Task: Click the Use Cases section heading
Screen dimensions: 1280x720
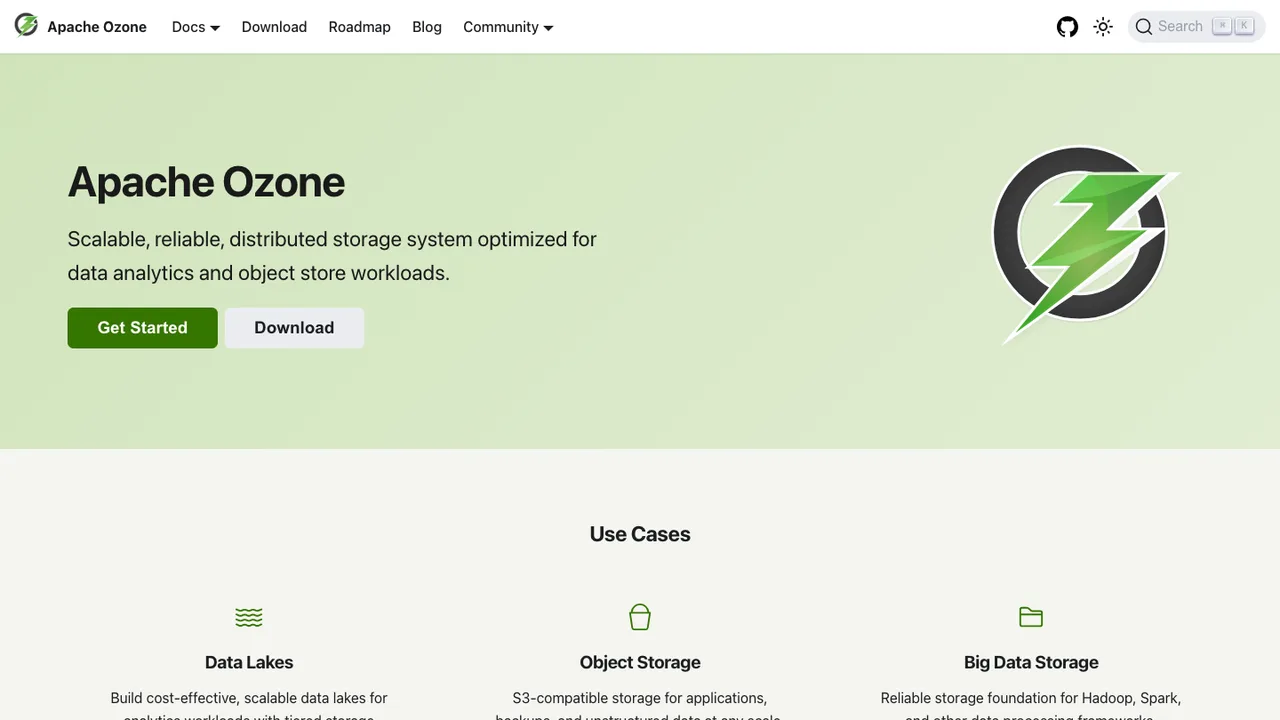Action: (x=640, y=534)
